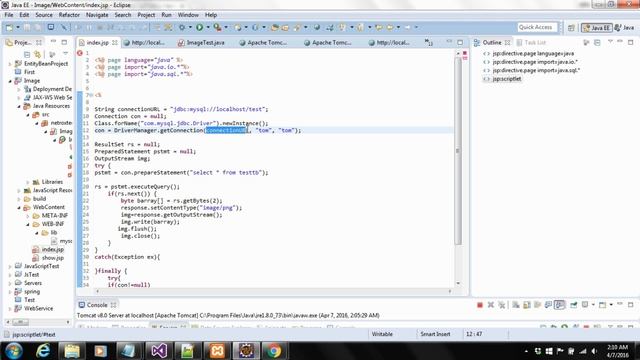Select the META-INF folder
The width and height of the screenshot is (640, 360).
[x=54, y=216]
